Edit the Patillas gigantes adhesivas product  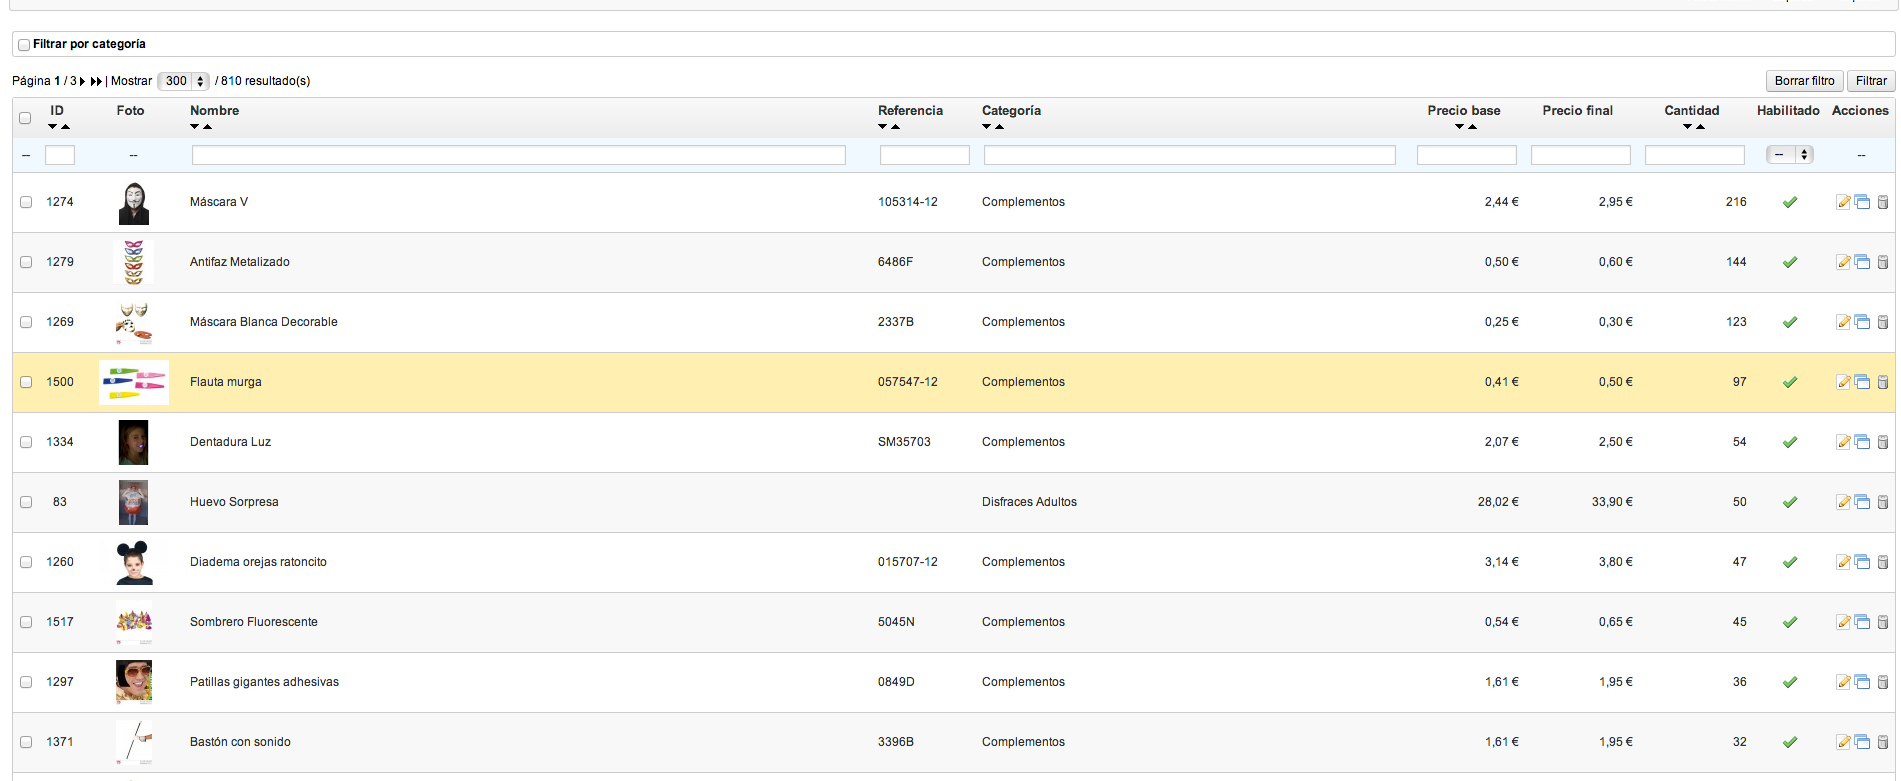coord(1843,682)
